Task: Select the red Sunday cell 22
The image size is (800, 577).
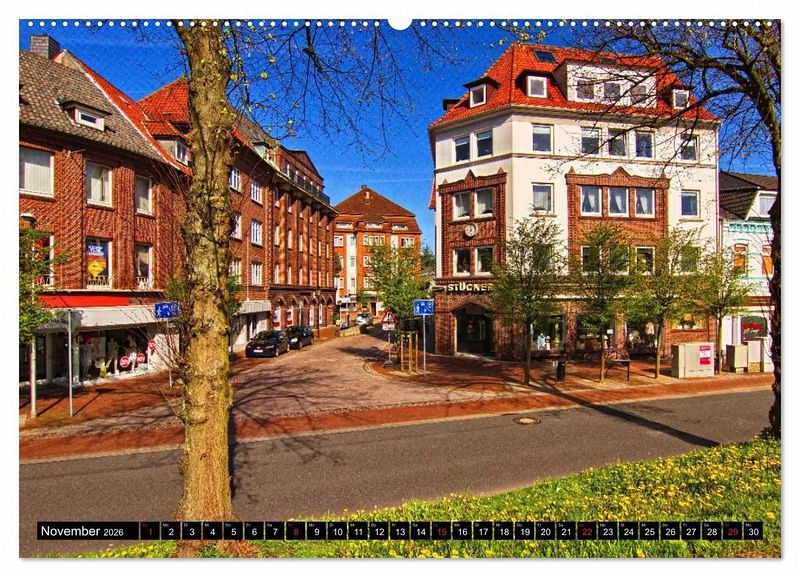Action: [587, 531]
